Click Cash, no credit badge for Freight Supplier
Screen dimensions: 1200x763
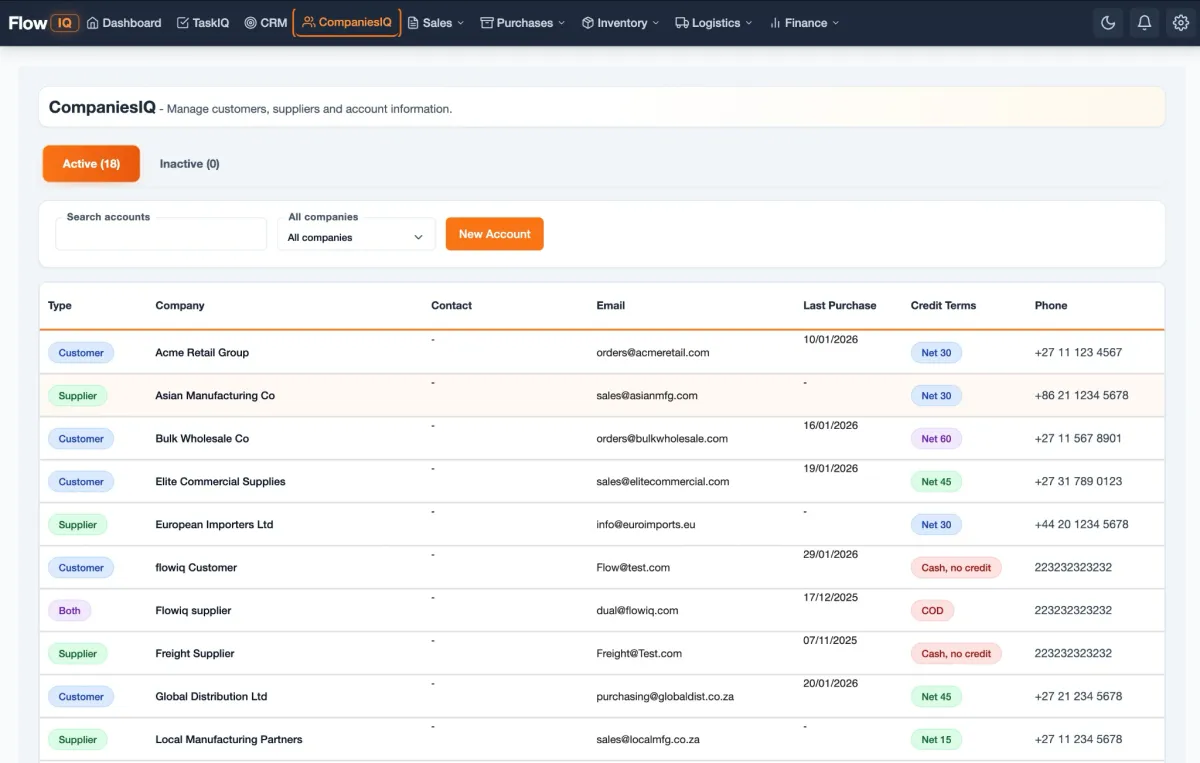coord(956,654)
